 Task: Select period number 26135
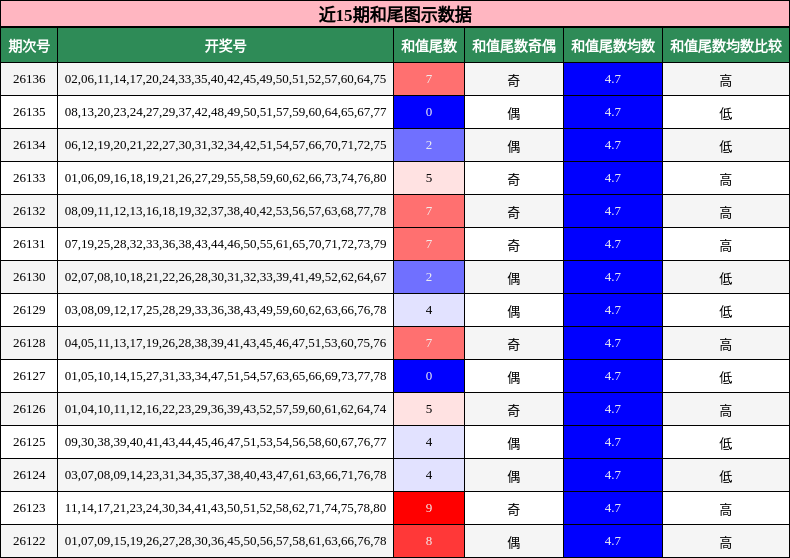point(29,112)
